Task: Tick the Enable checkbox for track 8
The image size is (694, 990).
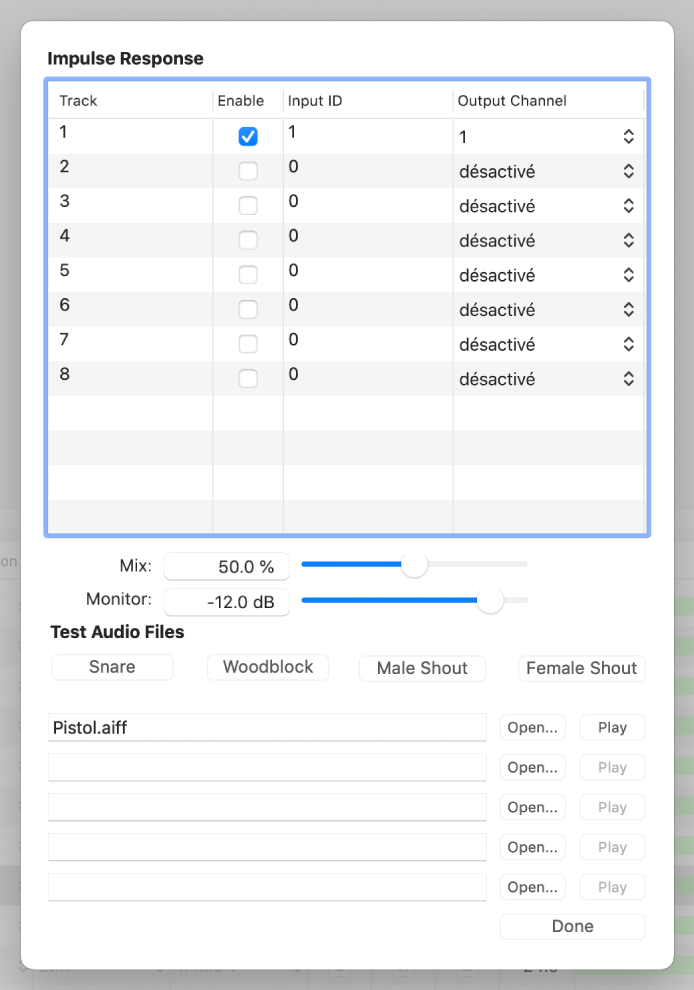Action: (x=248, y=379)
